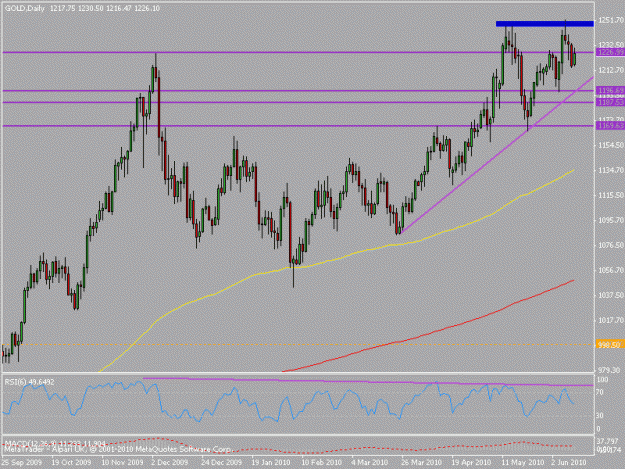Screen dimensions: 625x469
Task: Click the purple 1169.63 price label
Action: pos(610,126)
